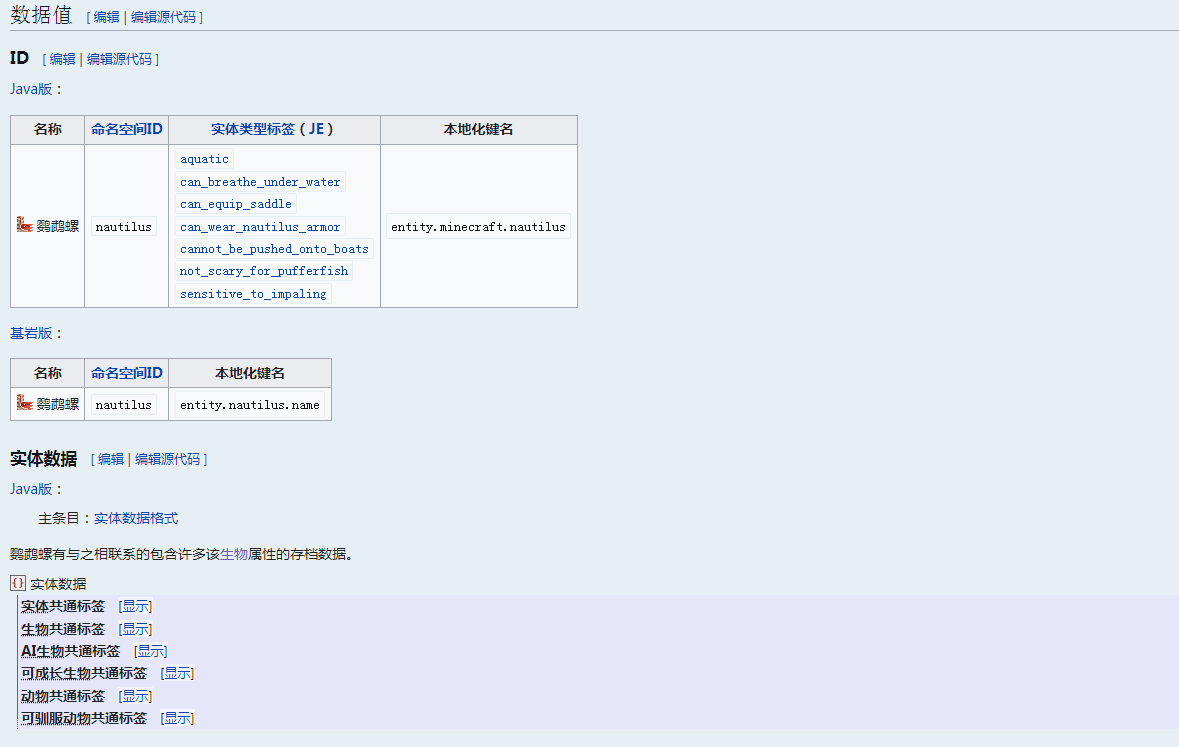Screen dimensions: 1179x747
Task: Show the 可成长生物共通标签 contents
Action: point(176,672)
